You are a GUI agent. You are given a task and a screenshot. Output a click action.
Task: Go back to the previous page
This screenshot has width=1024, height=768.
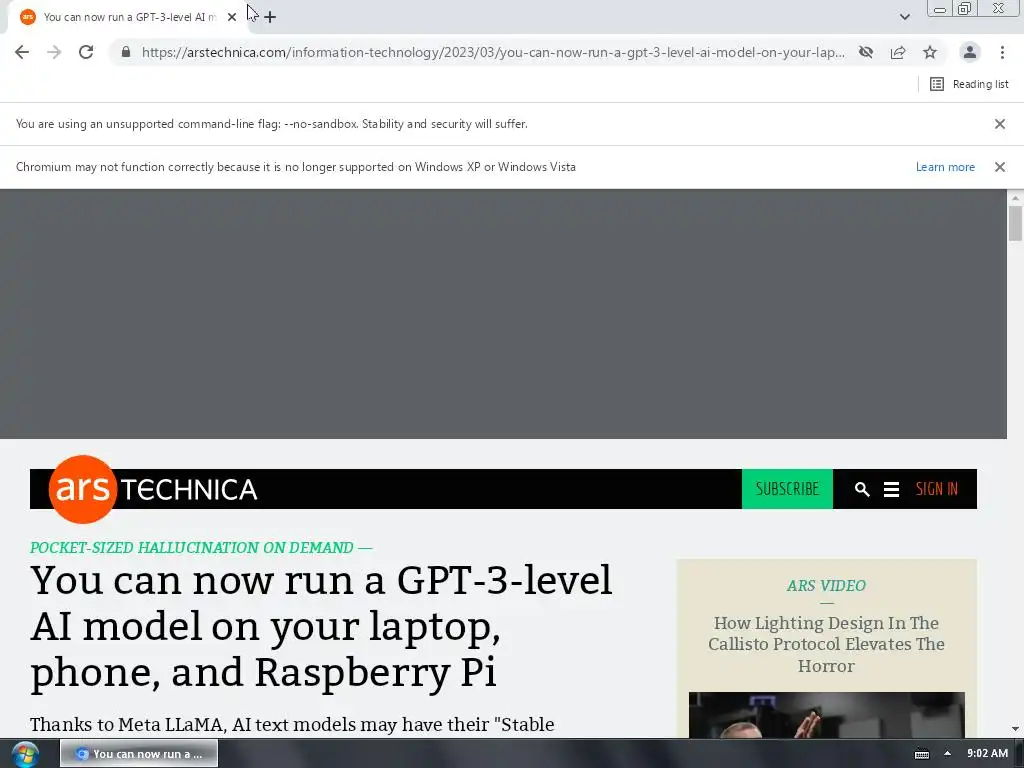coord(22,52)
